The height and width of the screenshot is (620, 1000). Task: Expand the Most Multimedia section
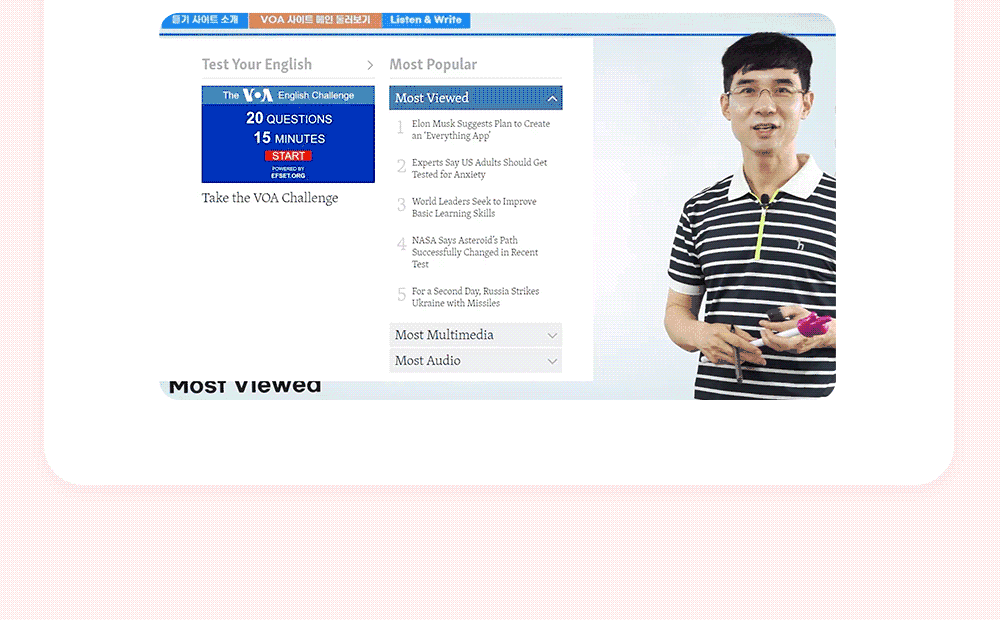[476, 335]
